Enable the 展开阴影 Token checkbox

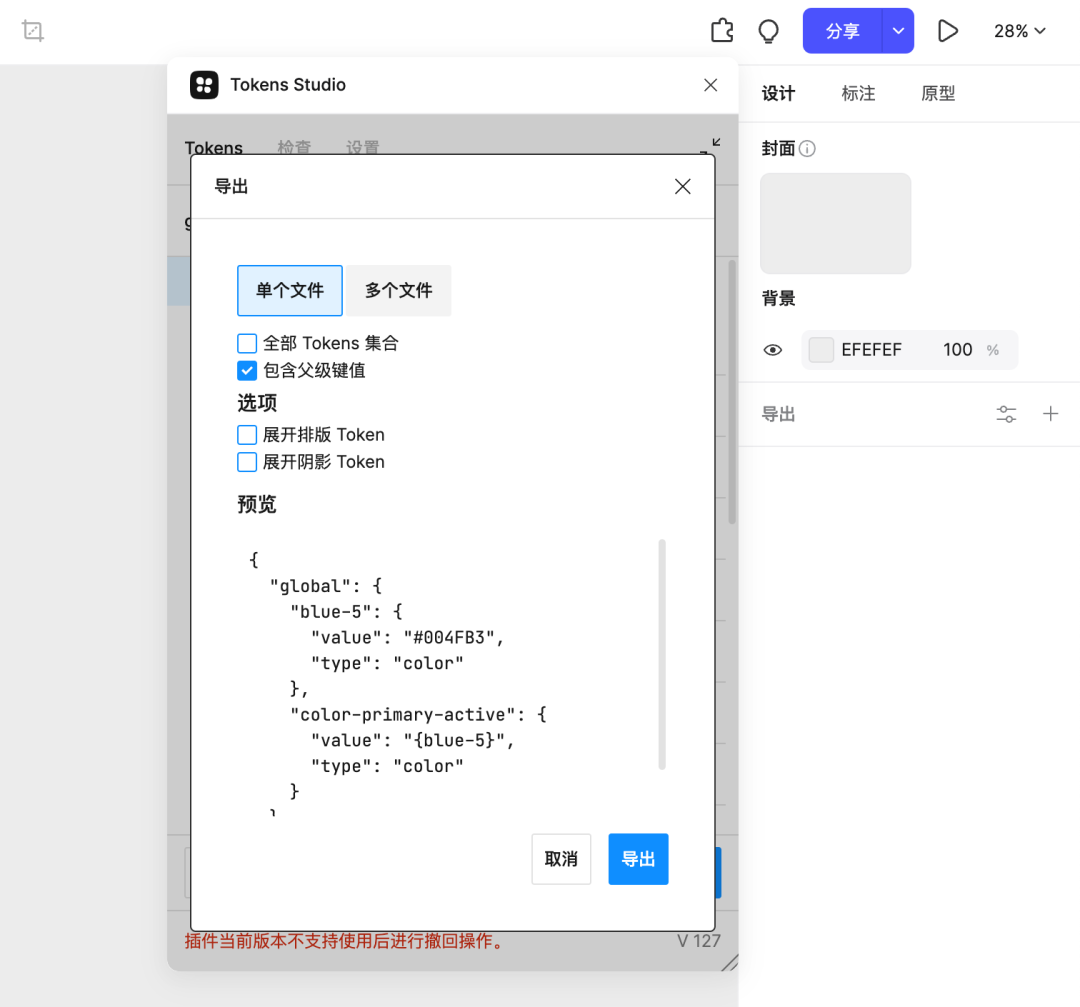(247, 461)
